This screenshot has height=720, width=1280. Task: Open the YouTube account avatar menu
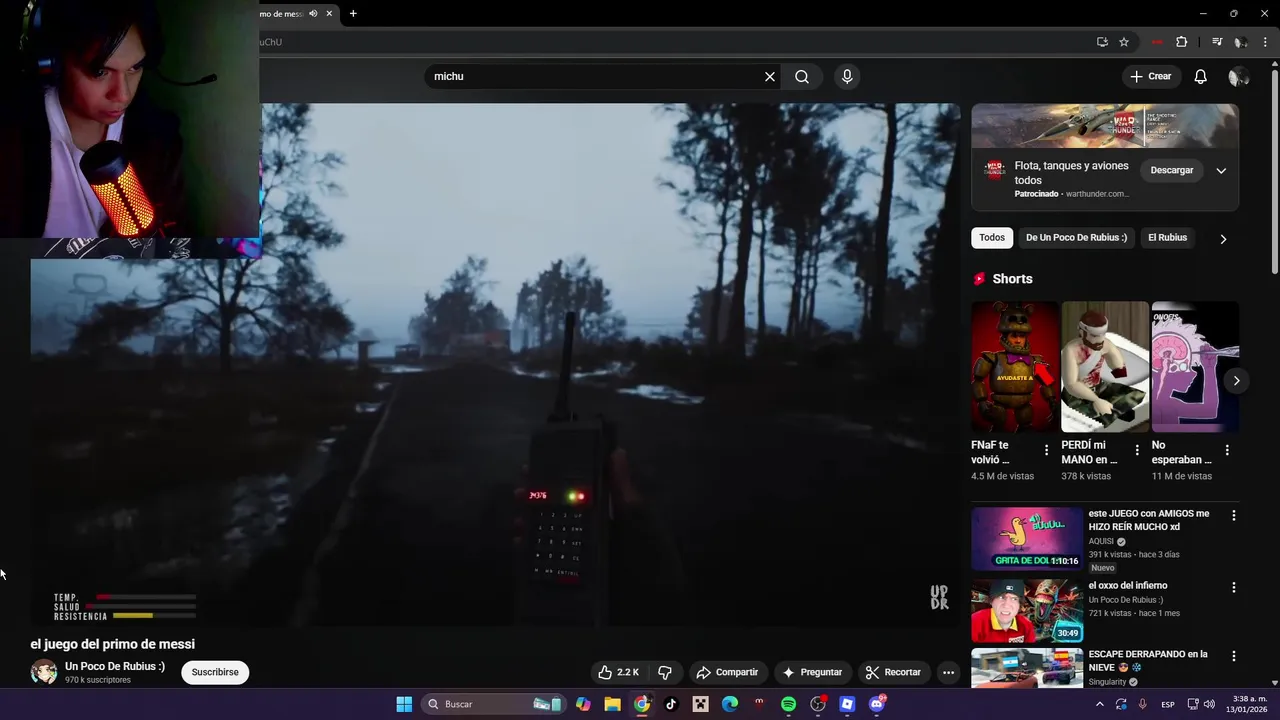(1239, 76)
